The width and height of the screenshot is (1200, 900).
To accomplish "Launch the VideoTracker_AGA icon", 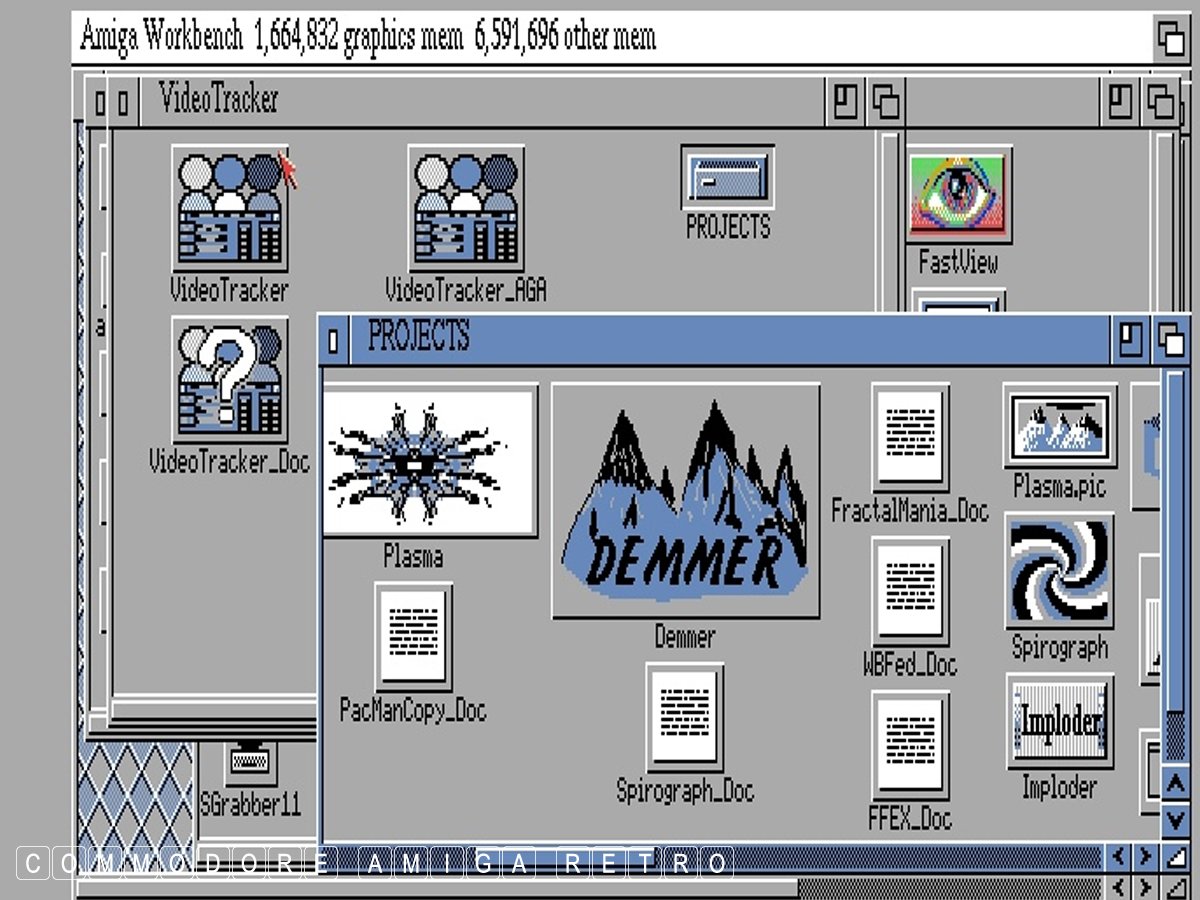I will [x=466, y=209].
